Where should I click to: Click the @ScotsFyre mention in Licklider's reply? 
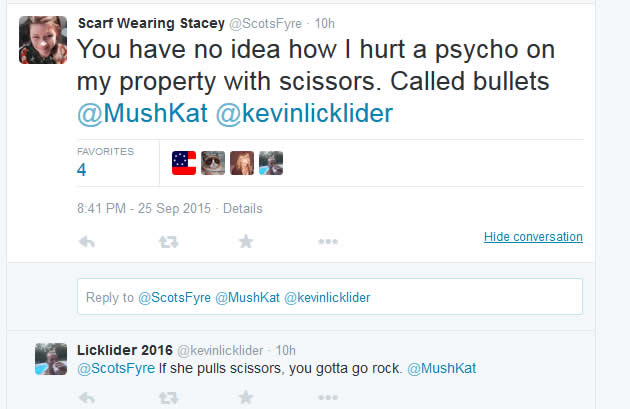coord(114,368)
